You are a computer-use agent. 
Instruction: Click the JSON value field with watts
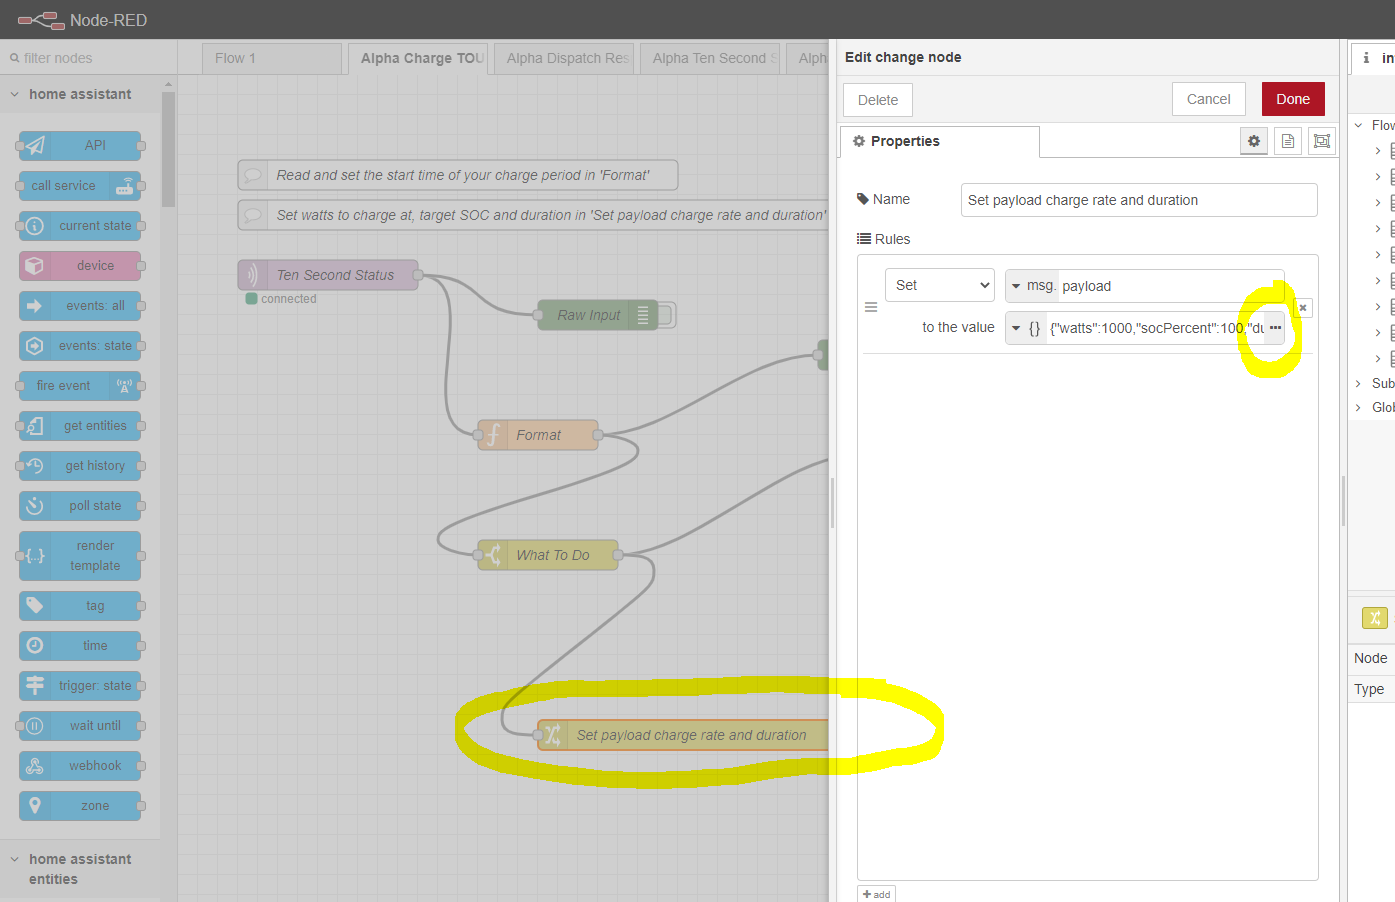[x=1156, y=328]
